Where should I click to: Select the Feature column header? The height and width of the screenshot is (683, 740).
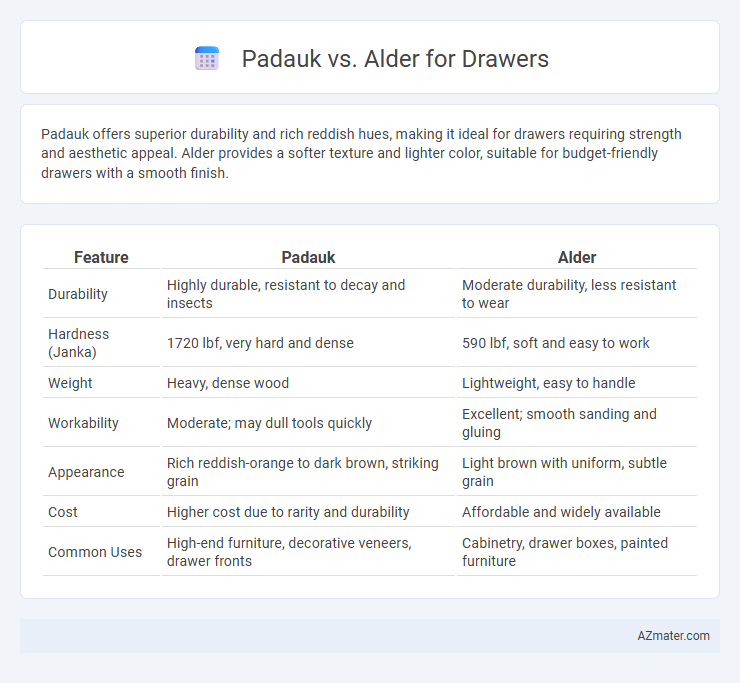(x=101, y=257)
